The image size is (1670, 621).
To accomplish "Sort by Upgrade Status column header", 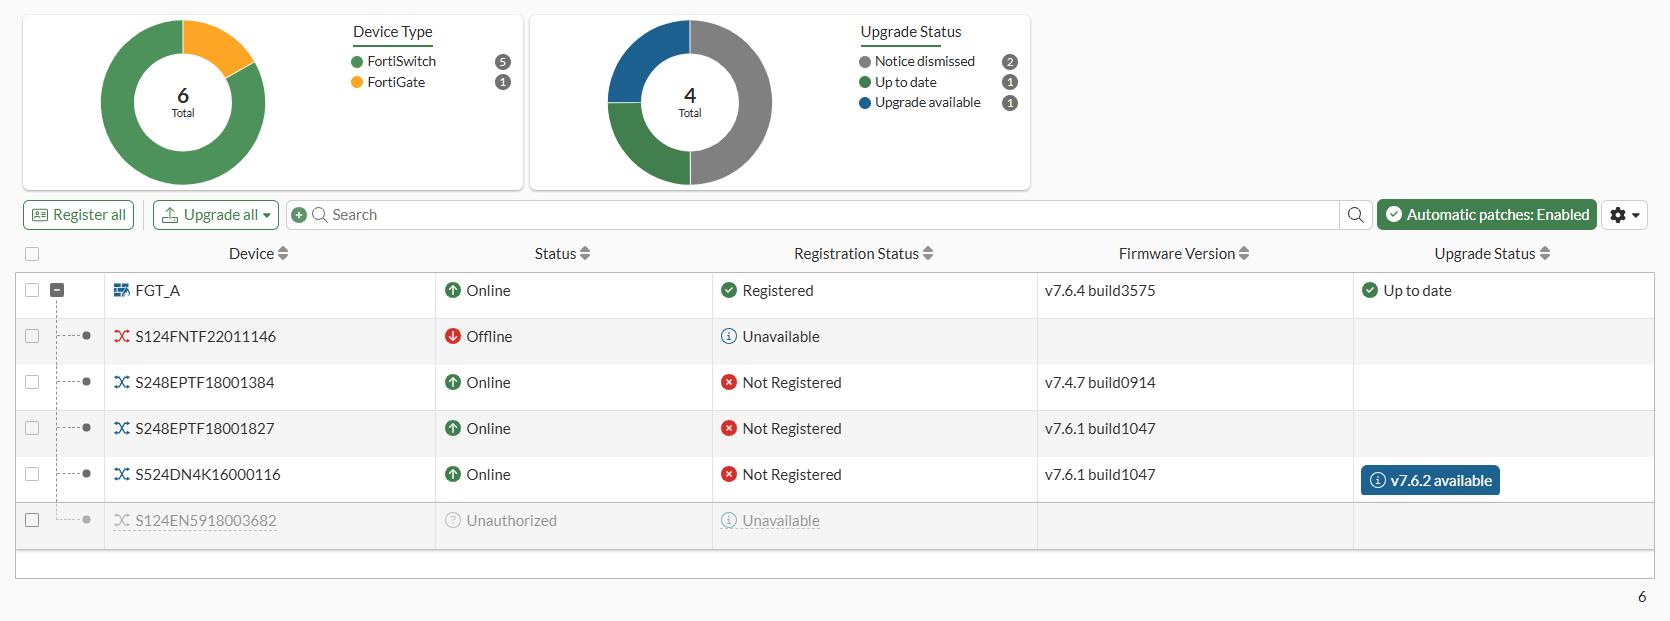I will (1492, 254).
